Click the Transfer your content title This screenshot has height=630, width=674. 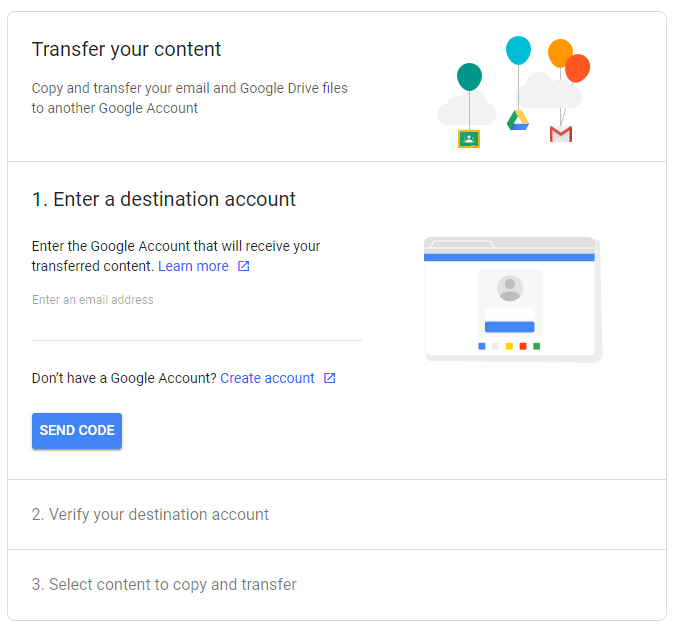click(x=126, y=49)
